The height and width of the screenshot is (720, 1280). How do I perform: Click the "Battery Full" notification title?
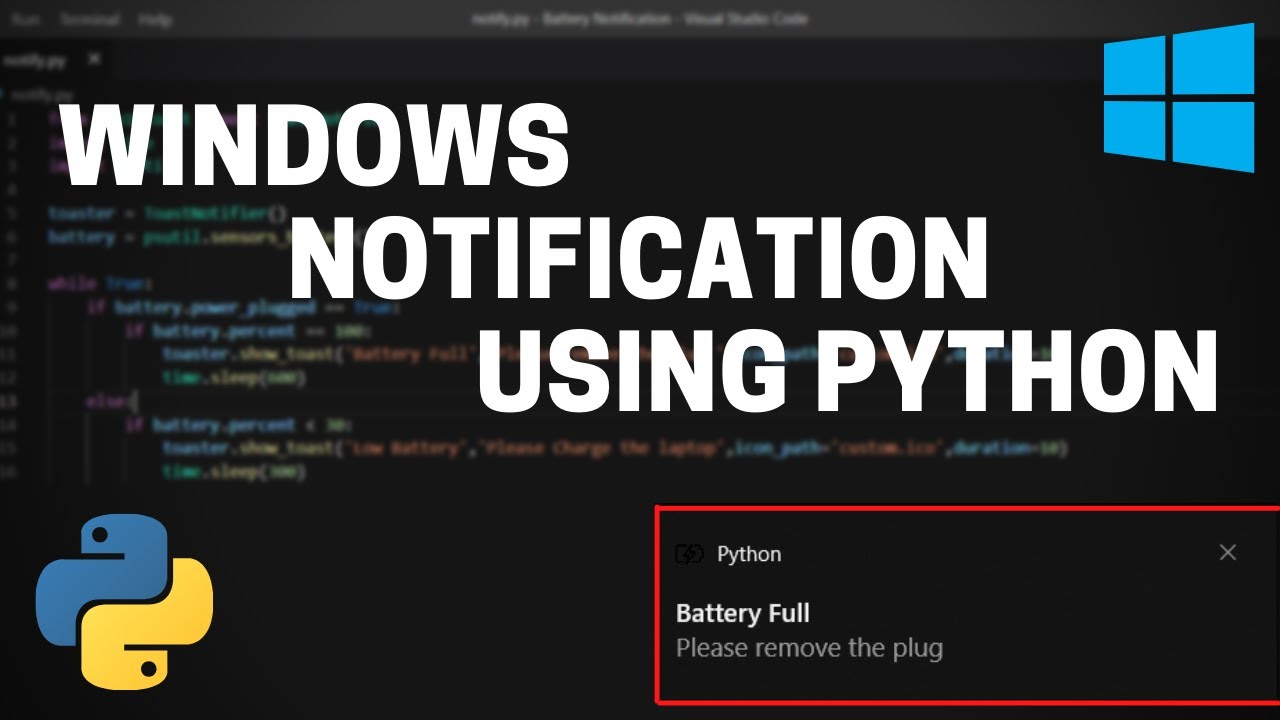[x=743, y=613]
